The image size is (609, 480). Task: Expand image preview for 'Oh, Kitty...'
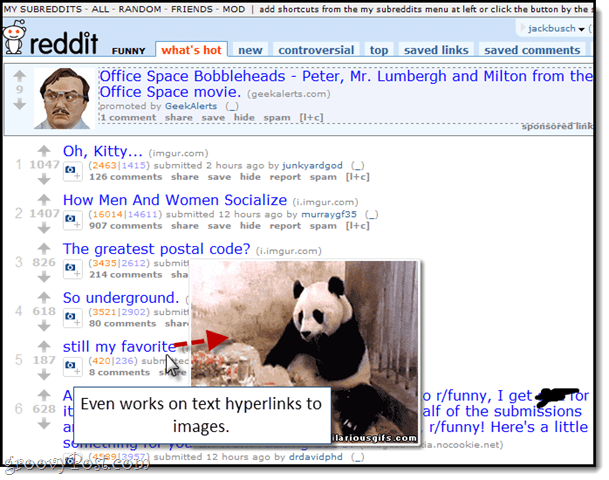pos(73,172)
